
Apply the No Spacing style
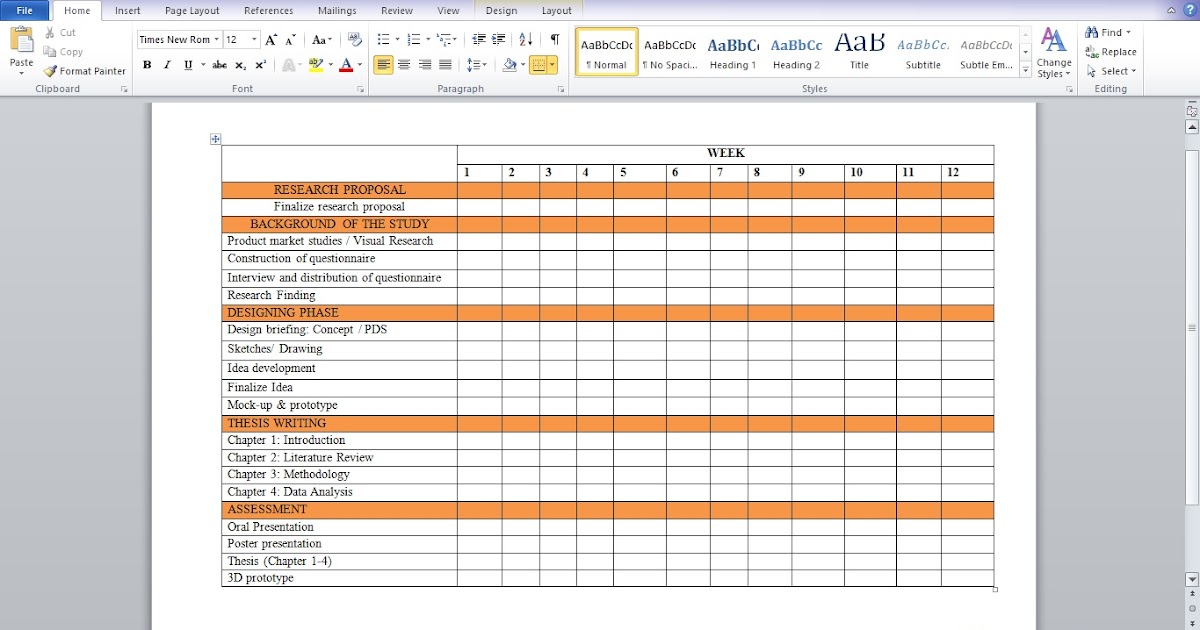[x=670, y=52]
